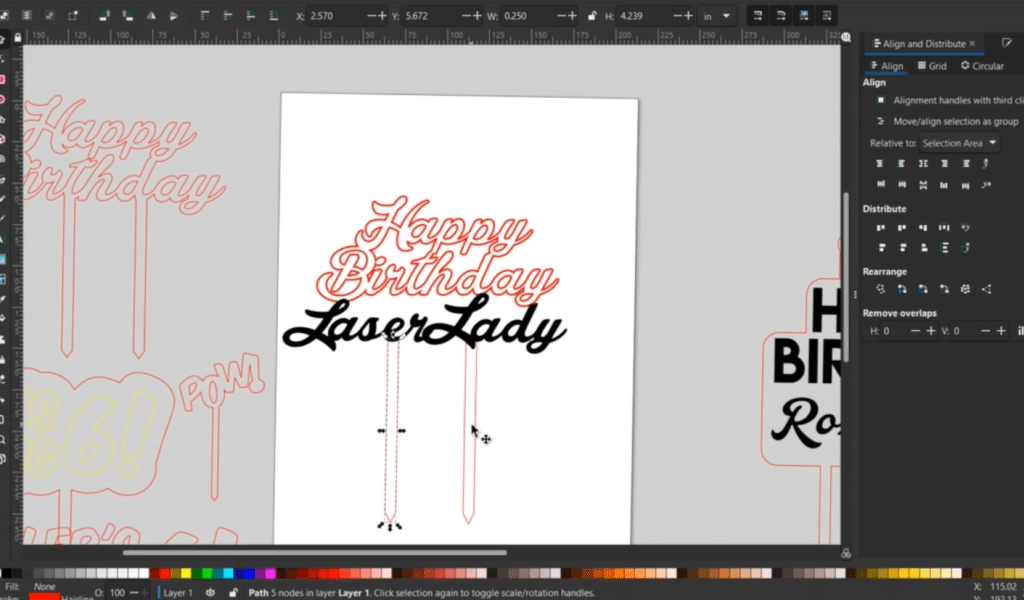Click first Distribute icon in top row
Screen dimensions: 1024x600
[x=881, y=228]
